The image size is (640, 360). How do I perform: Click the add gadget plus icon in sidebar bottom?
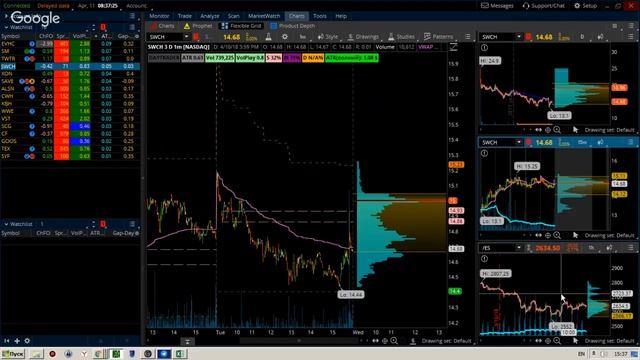17,340
